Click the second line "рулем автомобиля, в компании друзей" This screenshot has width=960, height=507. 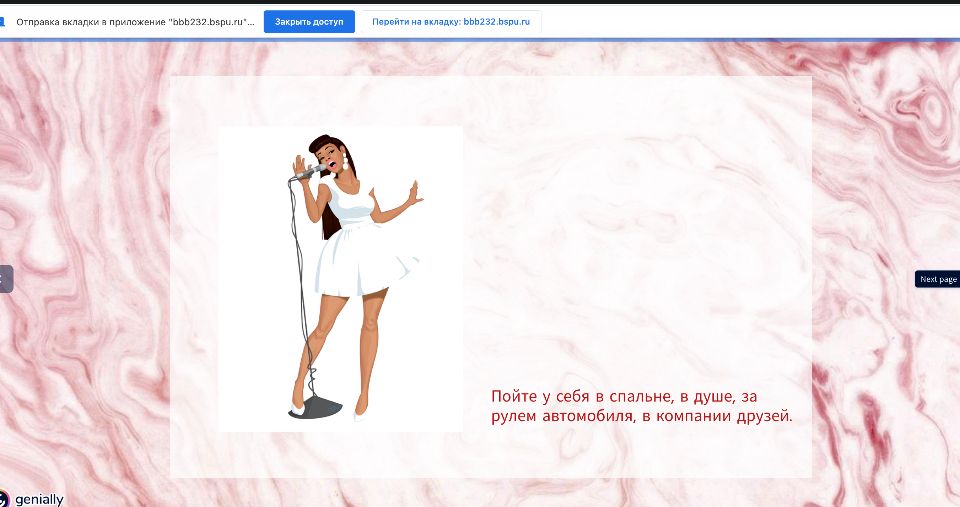point(641,416)
